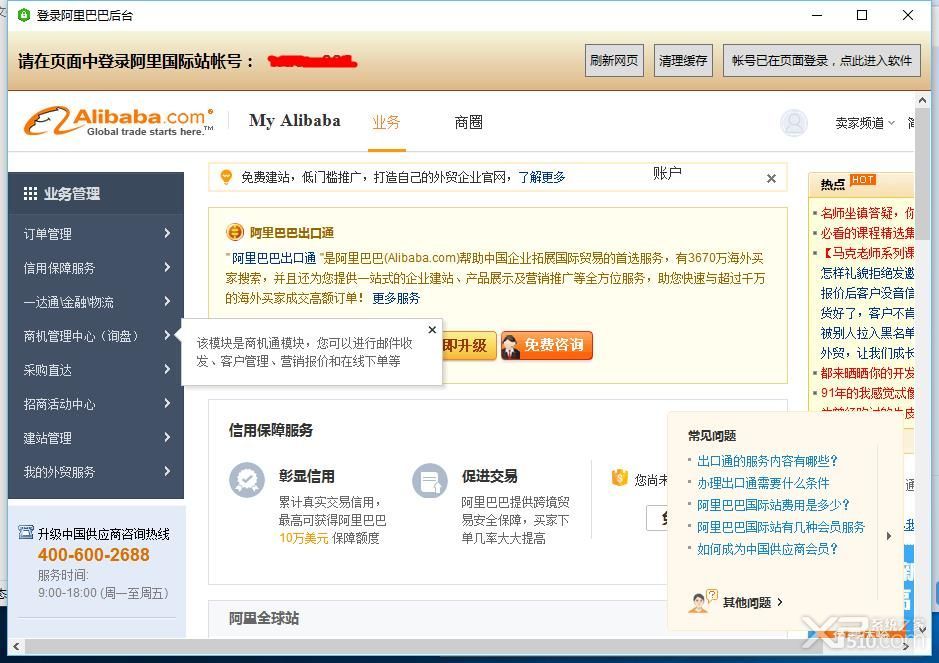939x663 pixels.
Task: Click the hotline telephone icon
Action: coord(26,532)
